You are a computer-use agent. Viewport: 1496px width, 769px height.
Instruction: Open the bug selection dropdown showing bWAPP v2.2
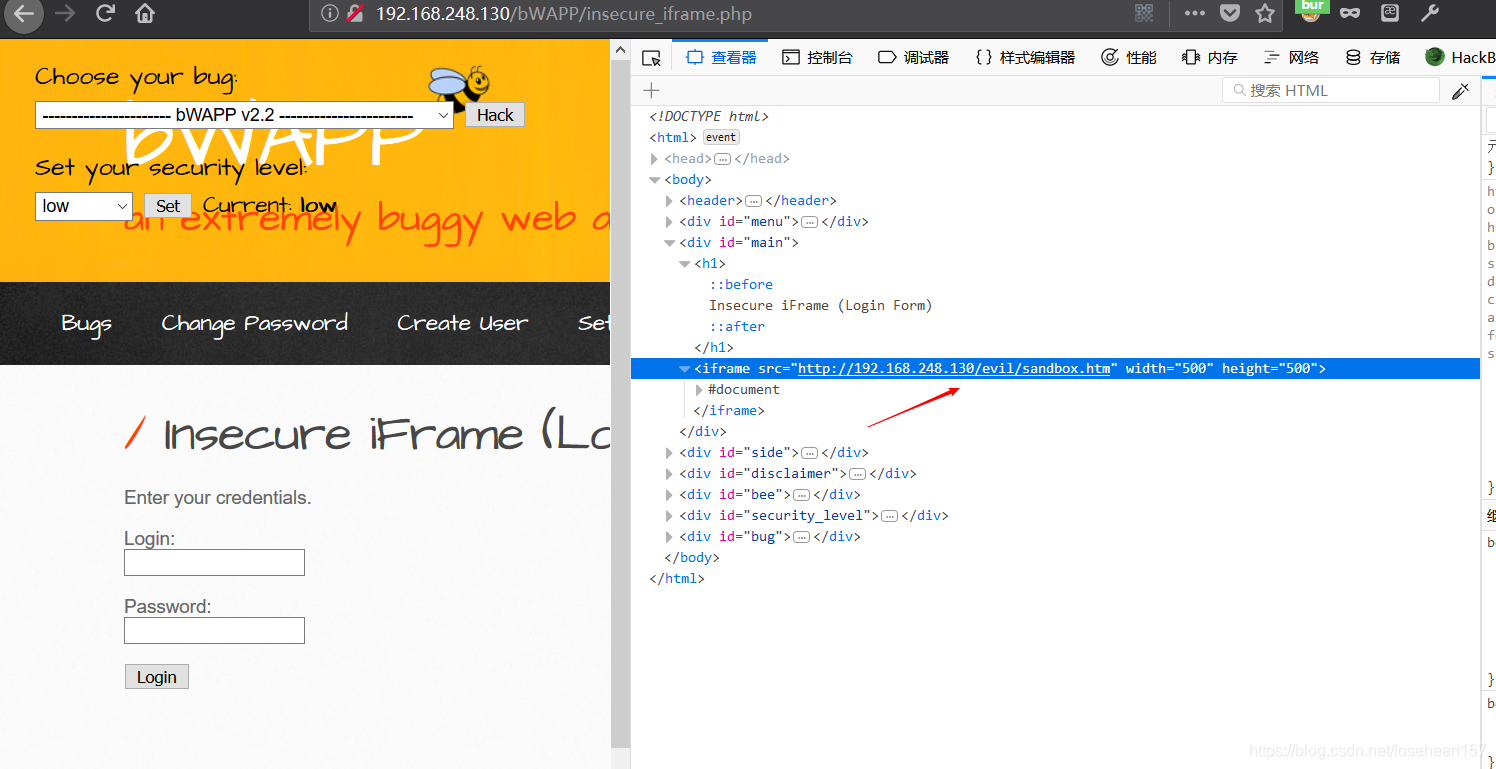(x=245, y=115)
